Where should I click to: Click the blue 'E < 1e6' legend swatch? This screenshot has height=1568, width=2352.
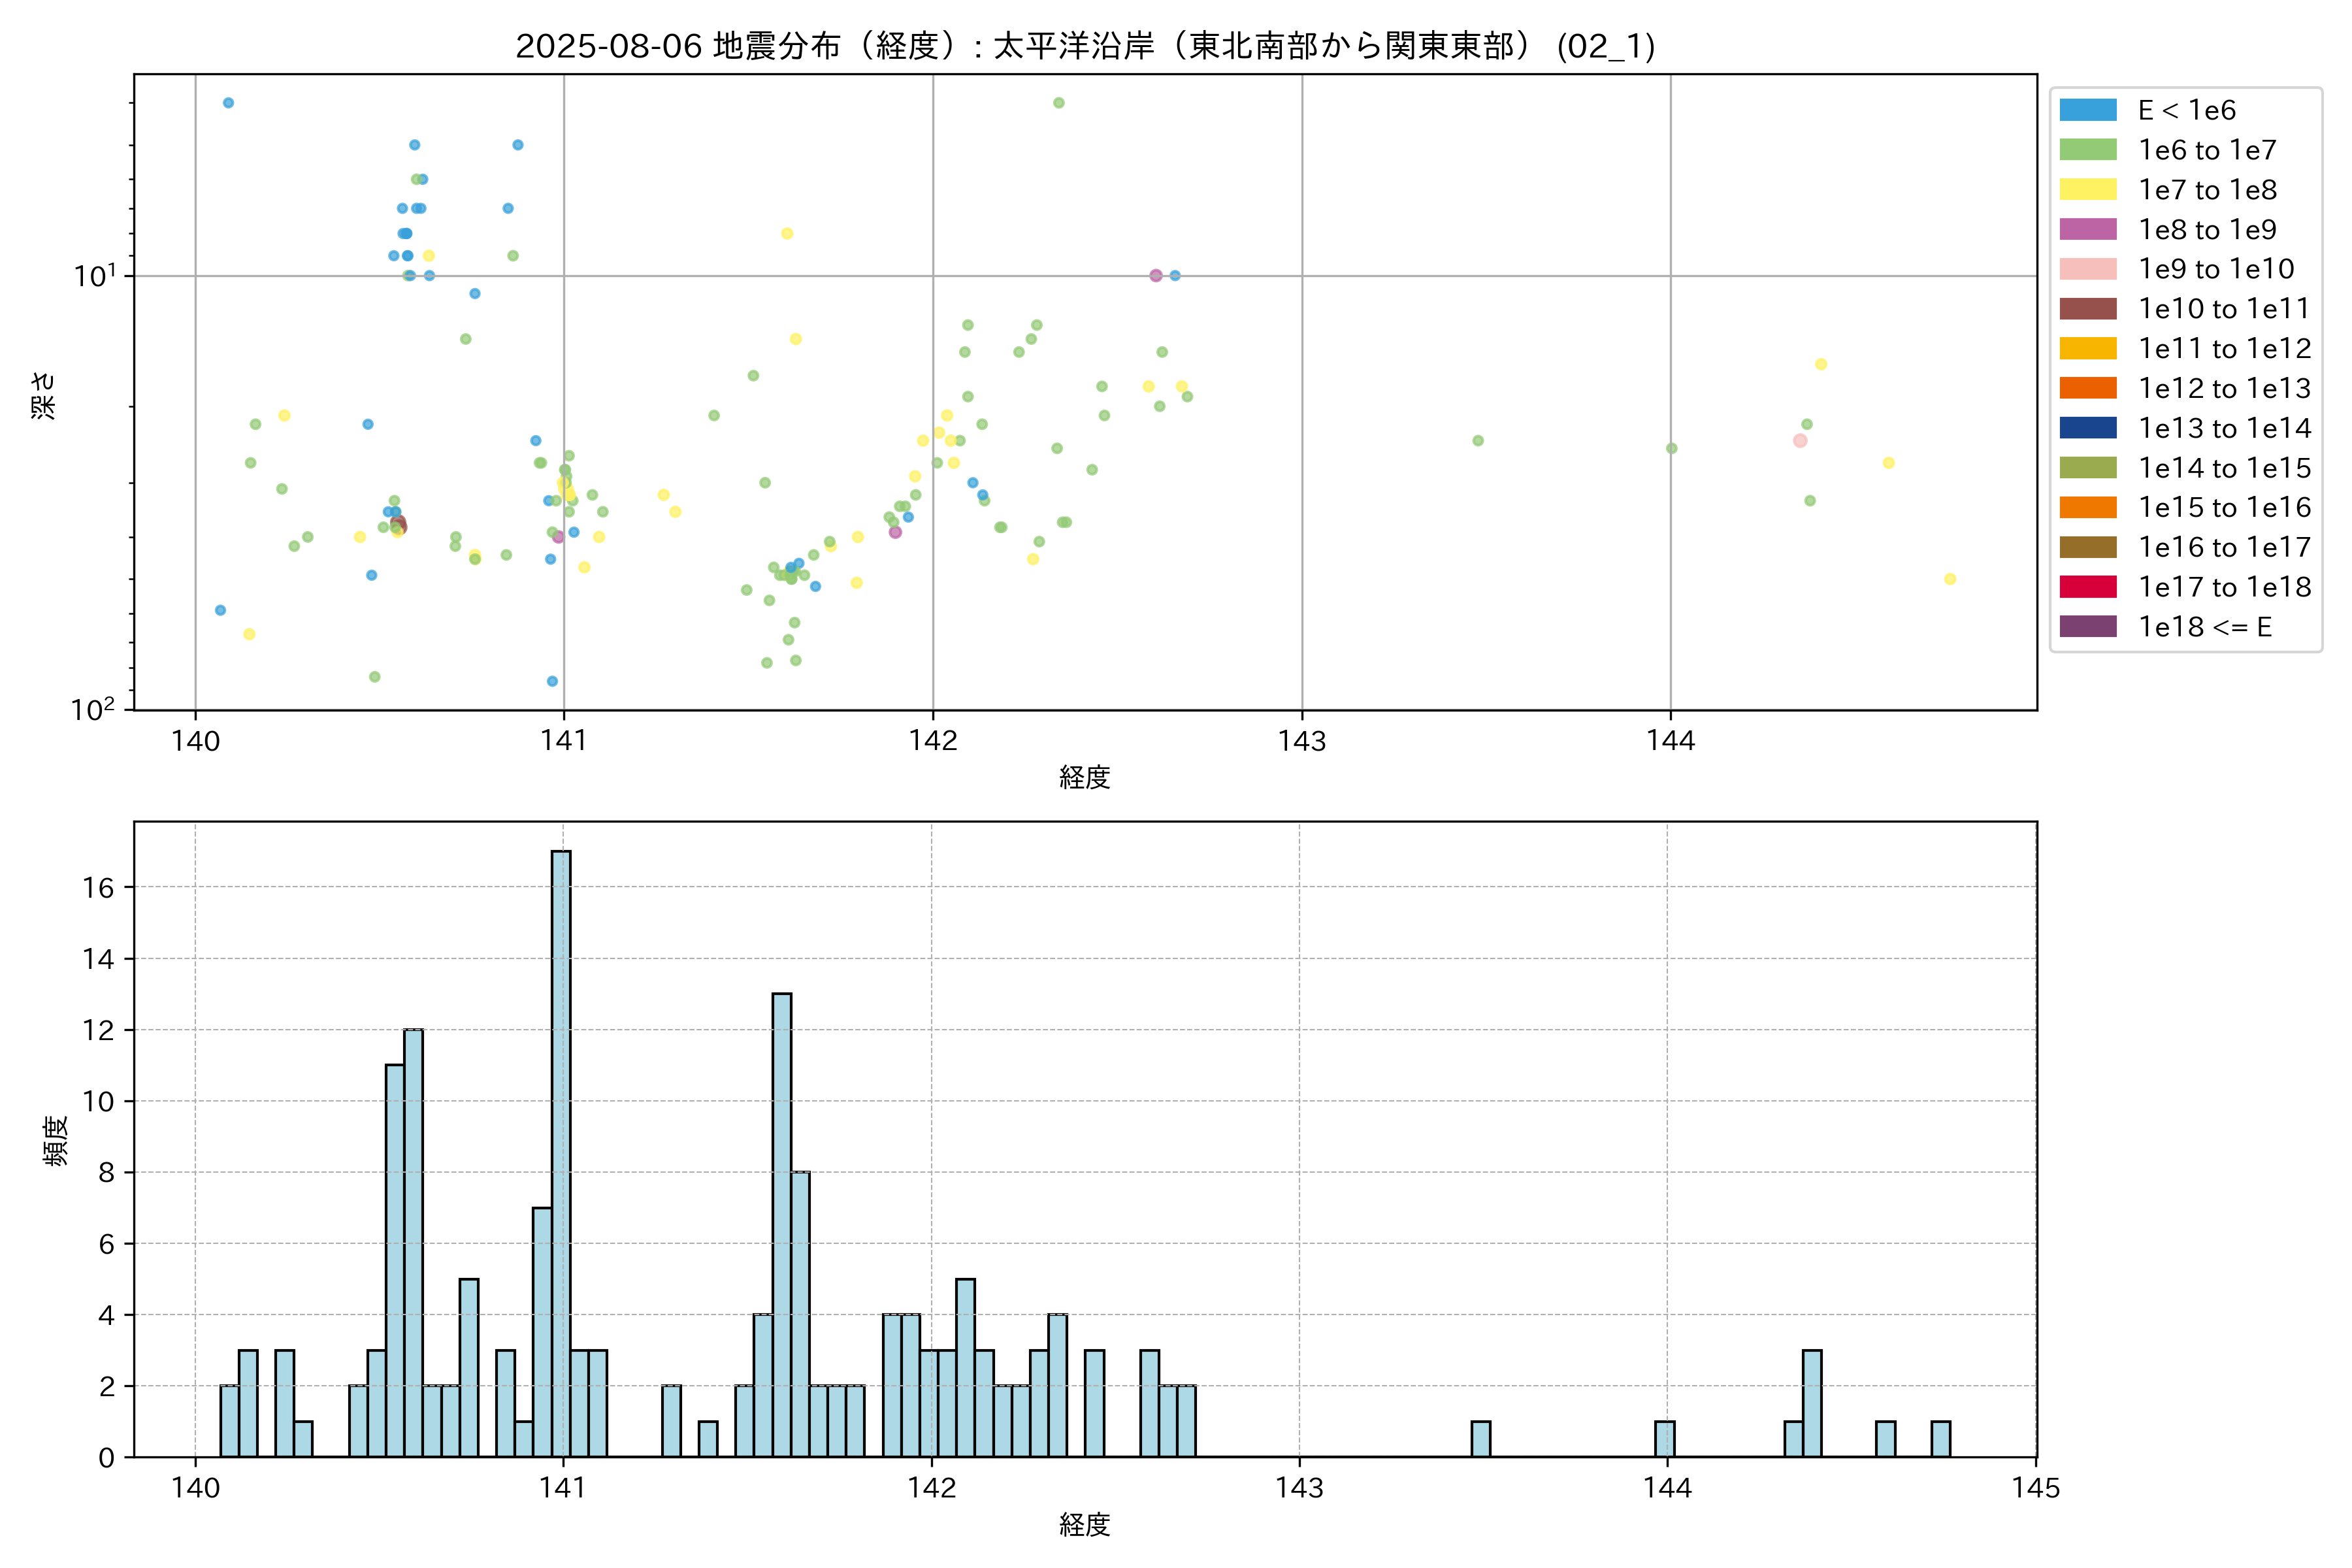pyautogui.click(x=2087, y=110)
